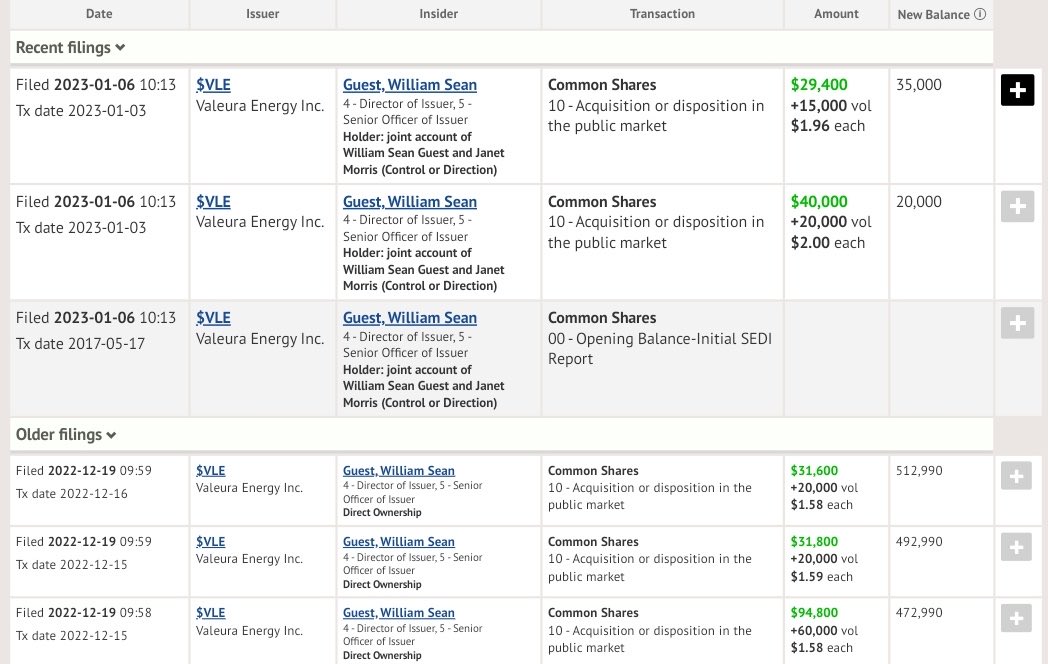Click the Transaction column header
This screenshot has height=664, width=1048.
coord(662,14)
